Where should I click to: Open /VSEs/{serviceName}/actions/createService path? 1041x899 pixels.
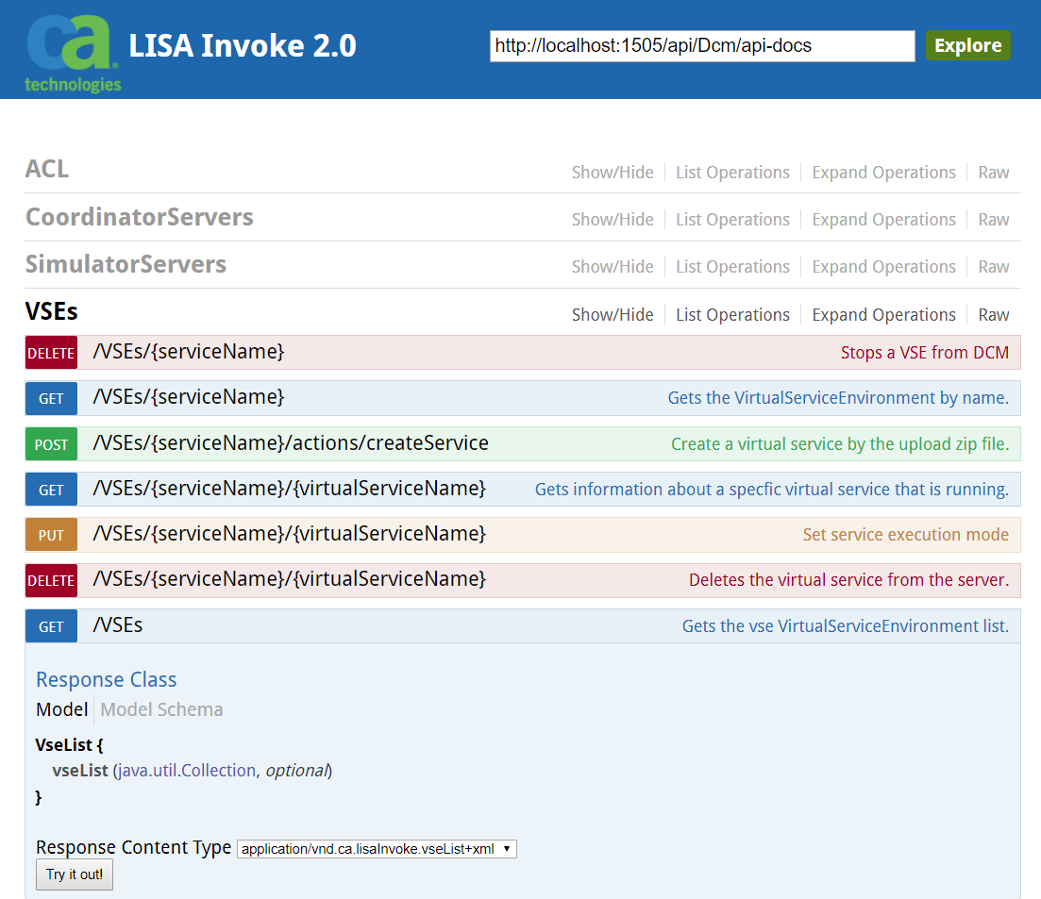coord(290,443)
